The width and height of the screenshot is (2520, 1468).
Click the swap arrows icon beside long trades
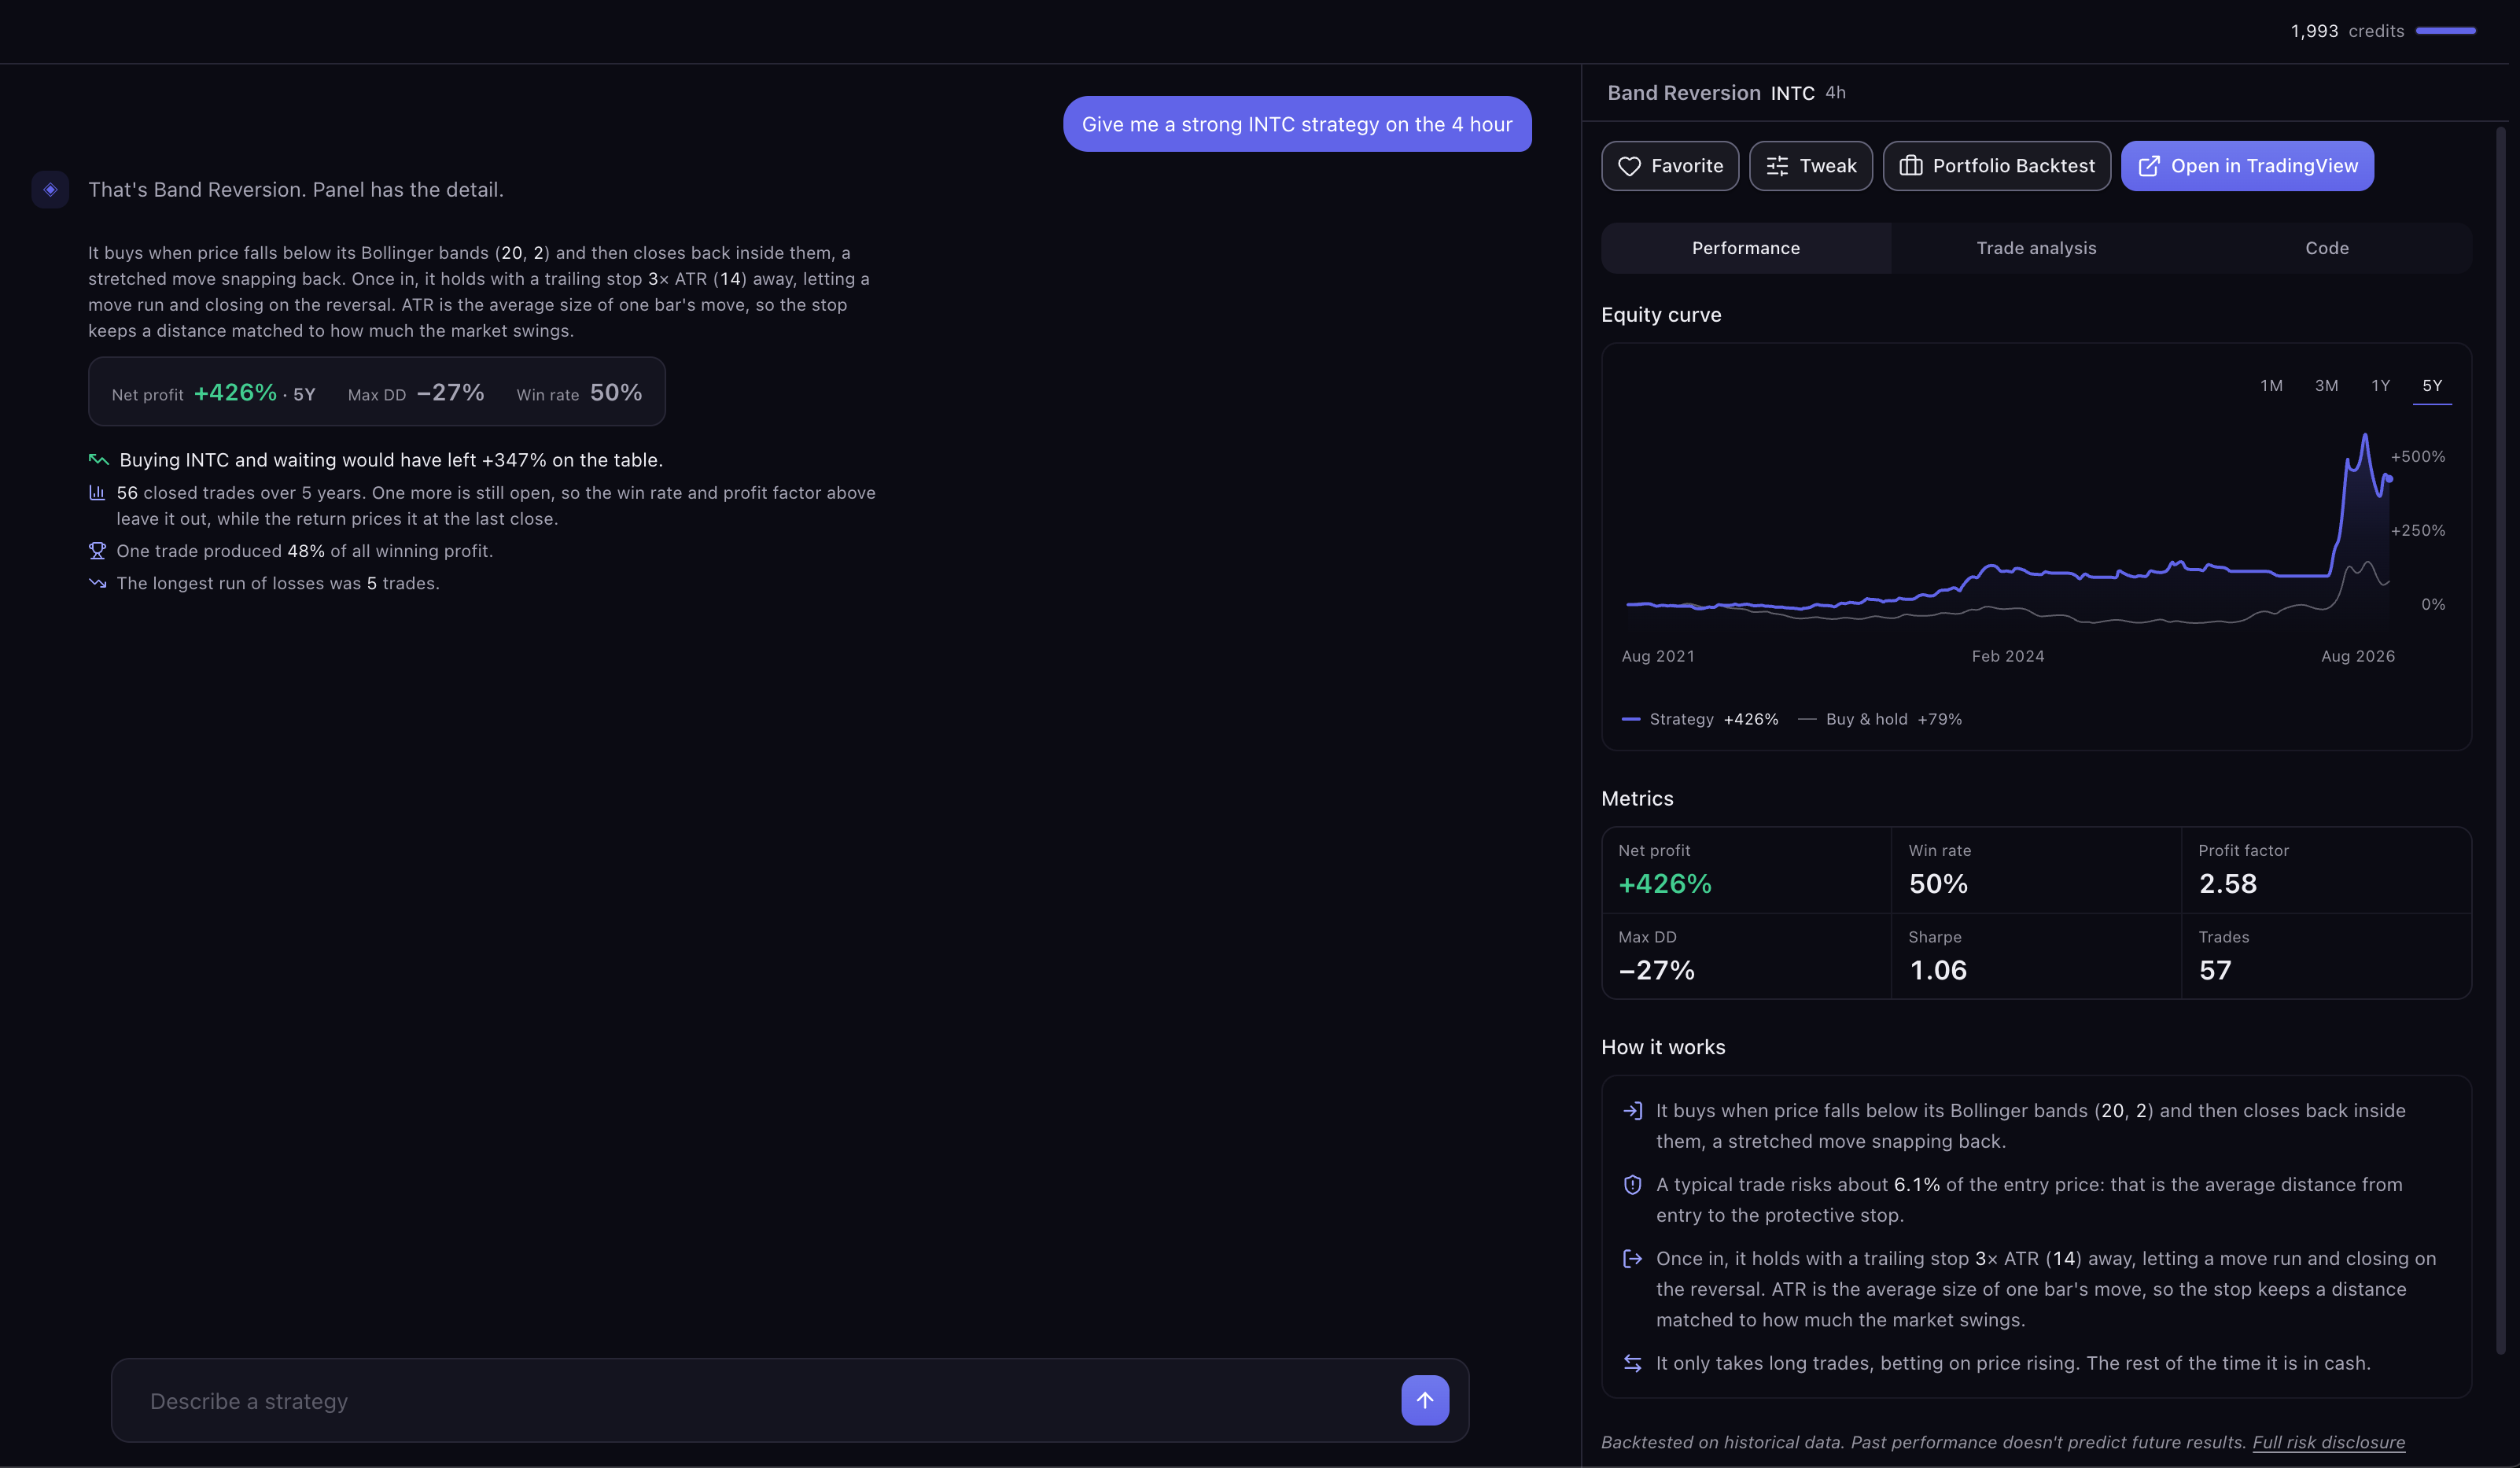coord(1632,1363)
